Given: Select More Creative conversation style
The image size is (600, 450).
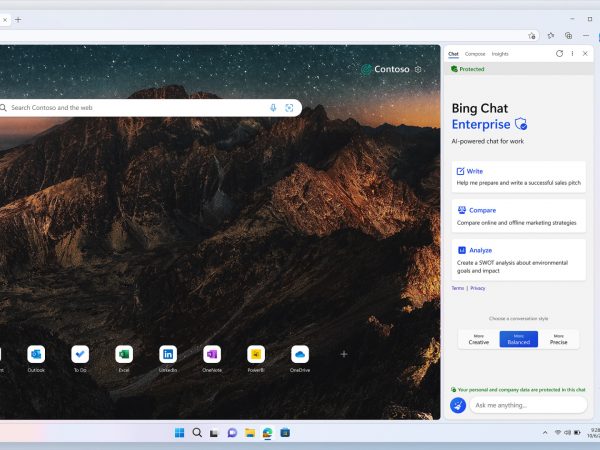Looking at the screenshot, I should point(479,339).
